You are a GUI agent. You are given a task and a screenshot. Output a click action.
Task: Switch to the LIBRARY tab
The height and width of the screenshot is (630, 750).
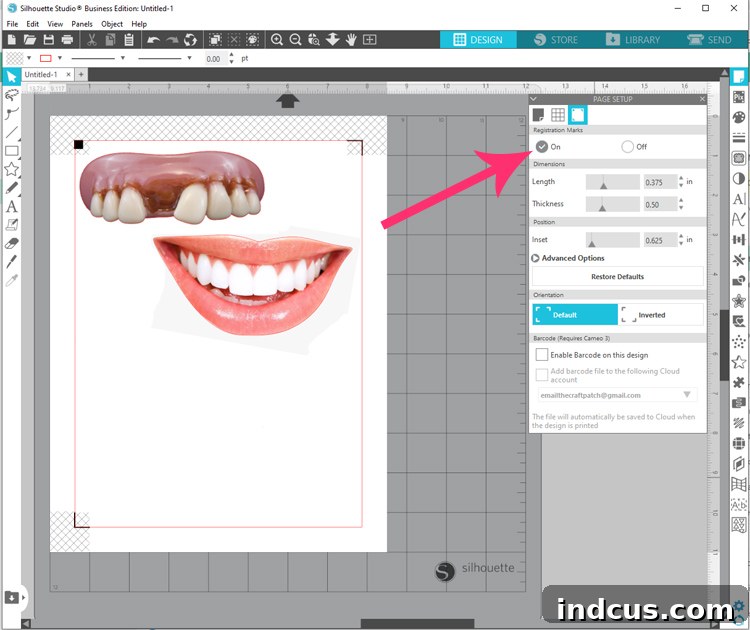(633, 40)
